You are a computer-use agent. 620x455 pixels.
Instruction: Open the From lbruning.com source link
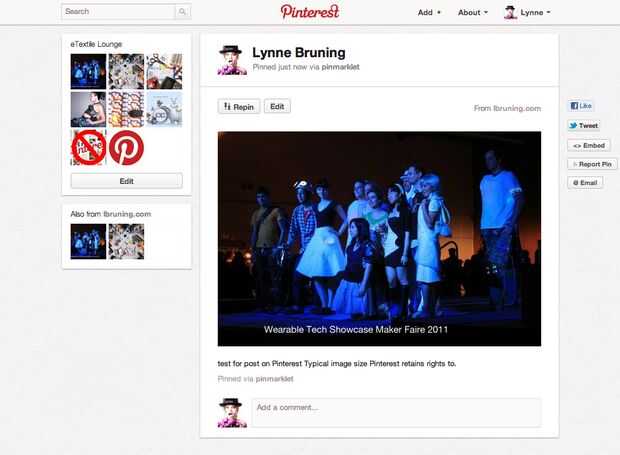click(x=507, y=108)
